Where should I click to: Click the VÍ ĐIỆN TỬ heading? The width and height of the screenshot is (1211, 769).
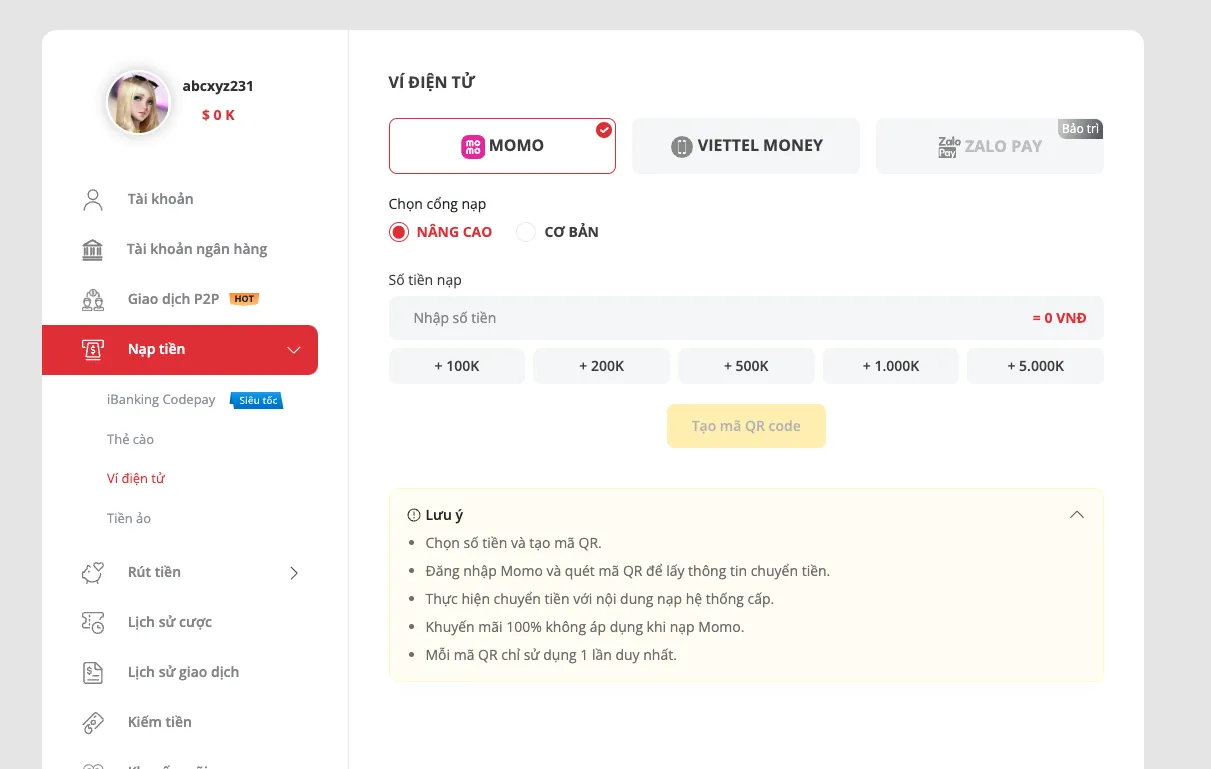pyautogui.click(x=432, y=83)
